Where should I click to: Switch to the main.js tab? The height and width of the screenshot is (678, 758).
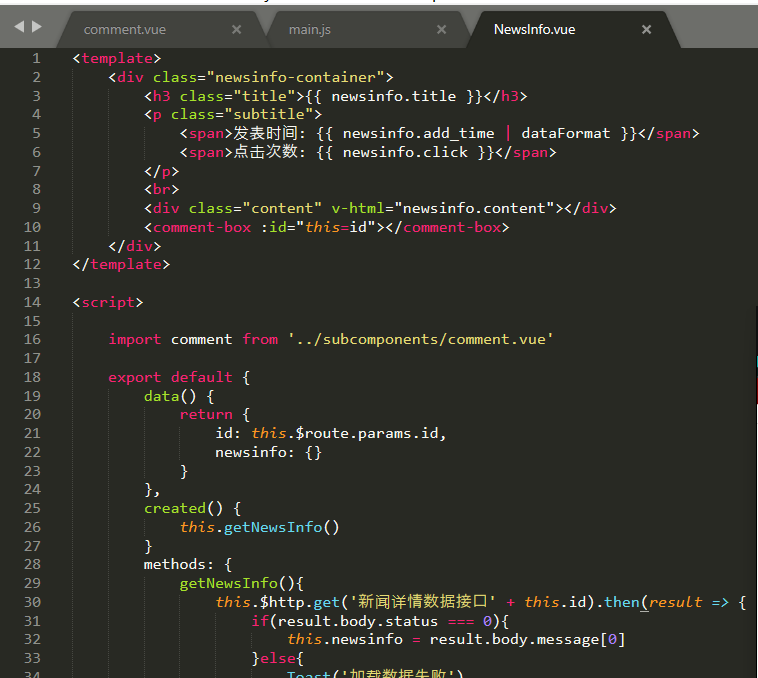click(x=309, y=29)
